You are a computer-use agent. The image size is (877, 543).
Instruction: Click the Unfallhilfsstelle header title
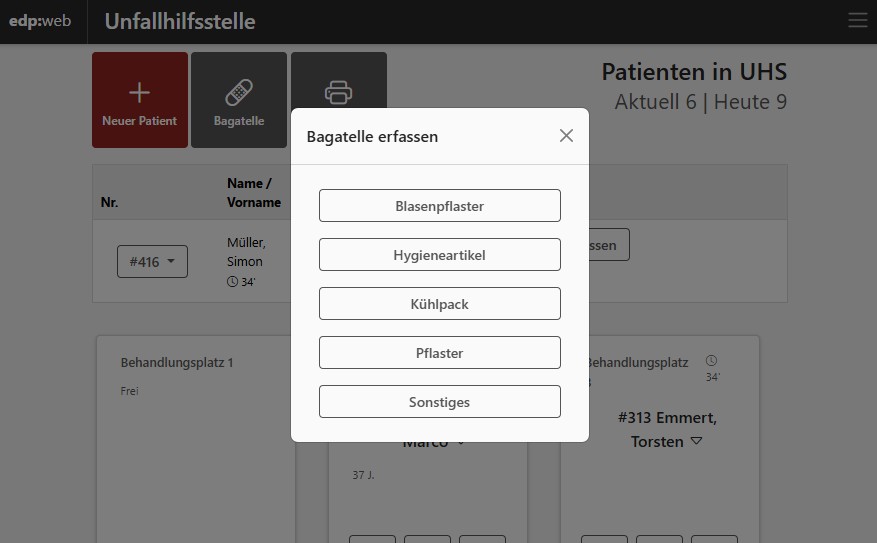pos(180,21)
